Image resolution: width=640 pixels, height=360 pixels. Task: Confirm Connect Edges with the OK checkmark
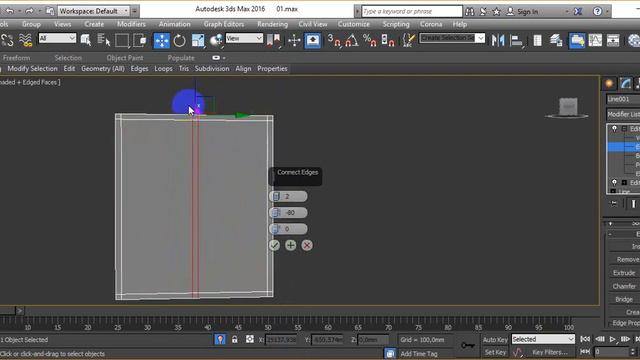click(x=274, y=245)
